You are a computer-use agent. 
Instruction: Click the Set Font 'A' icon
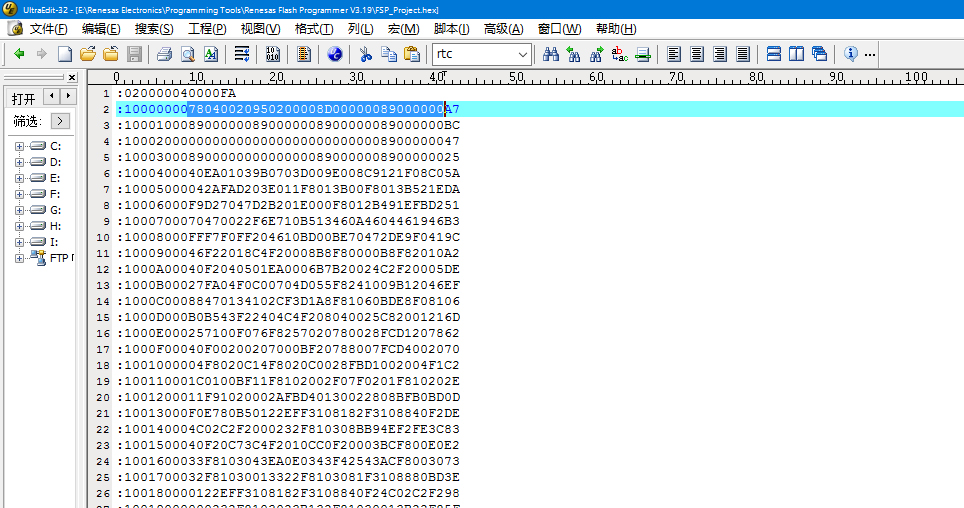pos(211,54)
